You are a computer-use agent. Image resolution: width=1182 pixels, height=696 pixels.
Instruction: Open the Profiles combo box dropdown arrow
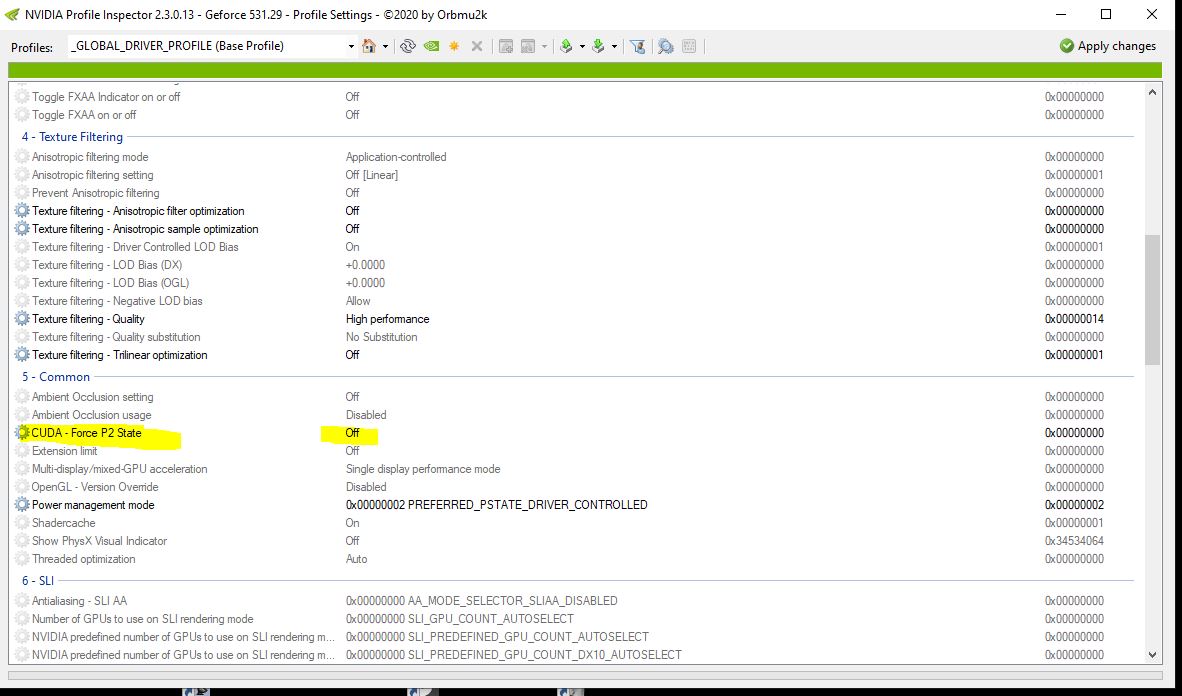351,47
